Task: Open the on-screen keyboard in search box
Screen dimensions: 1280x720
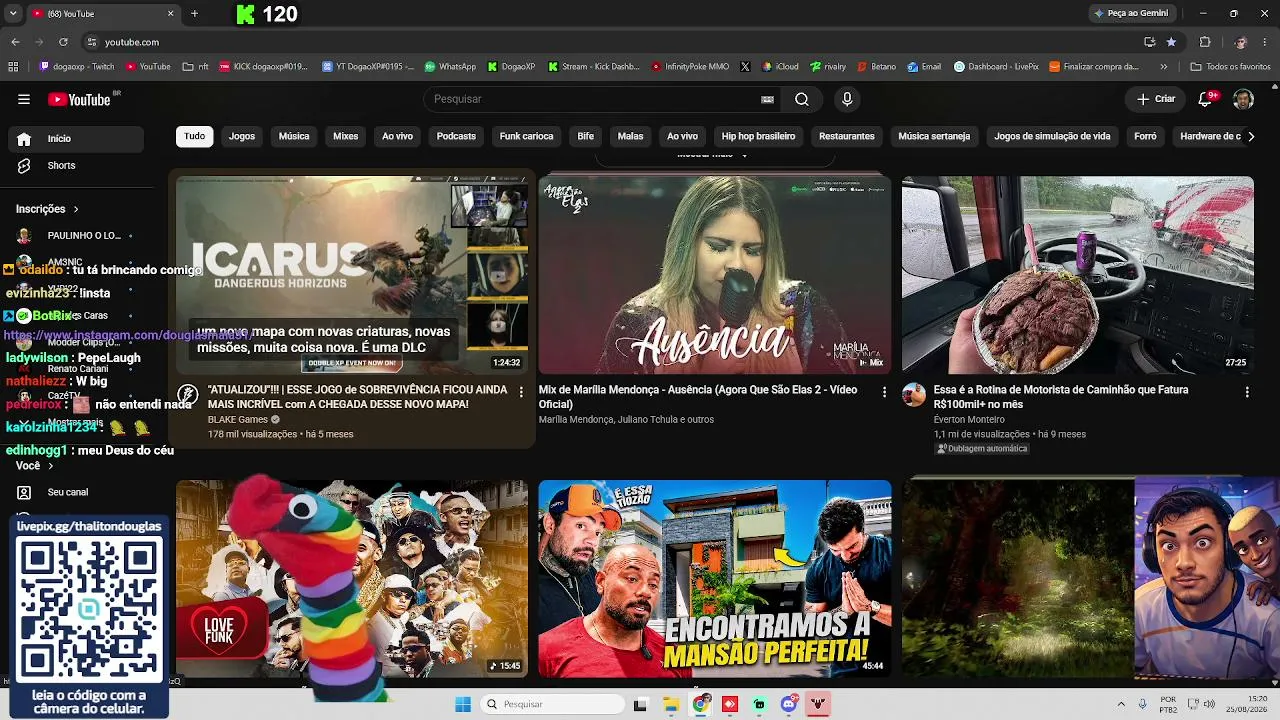Action: (x=767, y=99)
